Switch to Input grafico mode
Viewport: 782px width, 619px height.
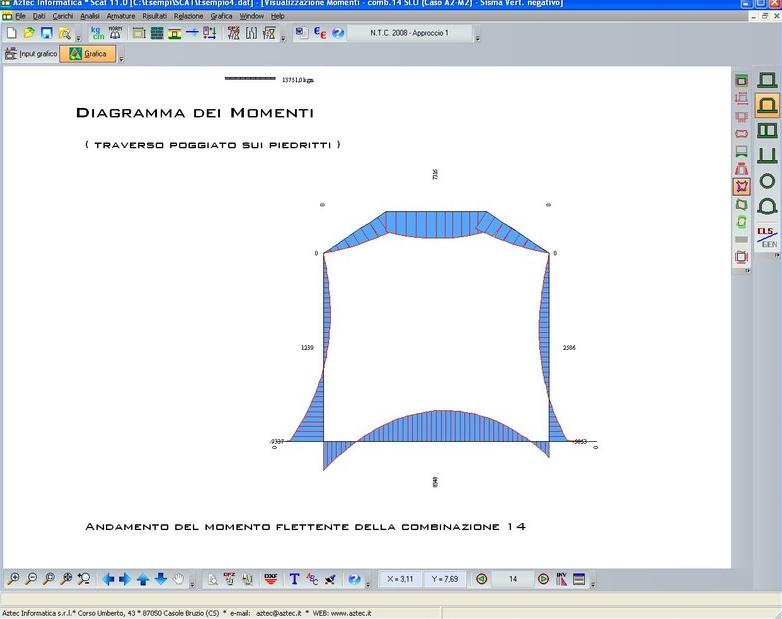[31, 54]
